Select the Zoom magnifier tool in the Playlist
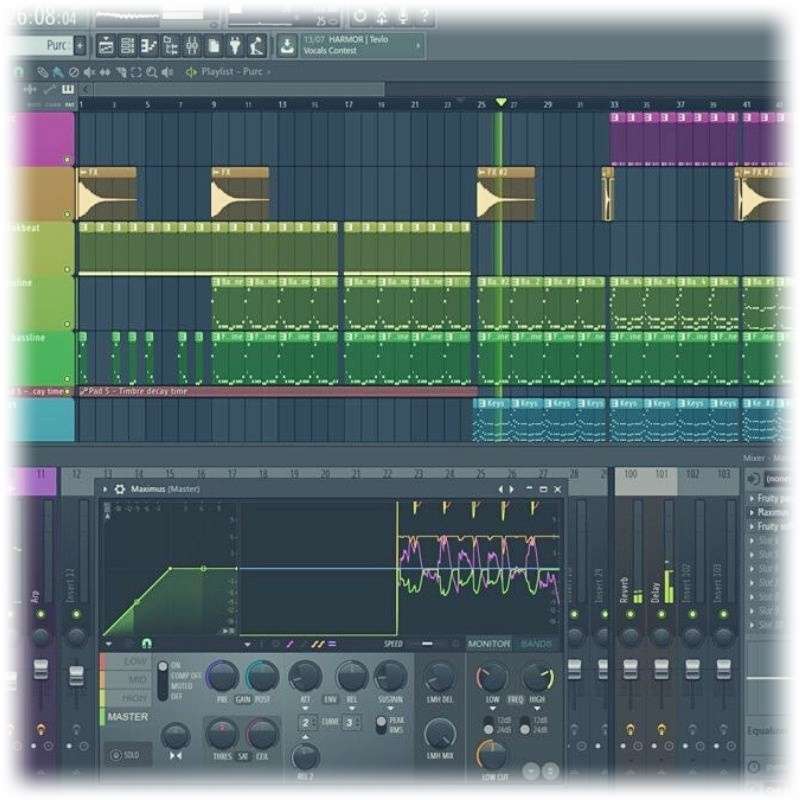Screen dimensions: 800x800 click(x=150, y=72)
